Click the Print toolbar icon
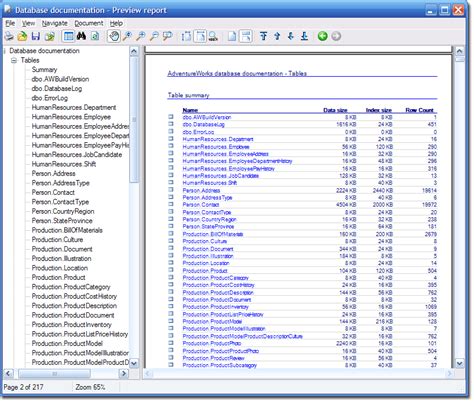This screenshot has width=474, height=402. pyautogui.click(x=9, y=36)
